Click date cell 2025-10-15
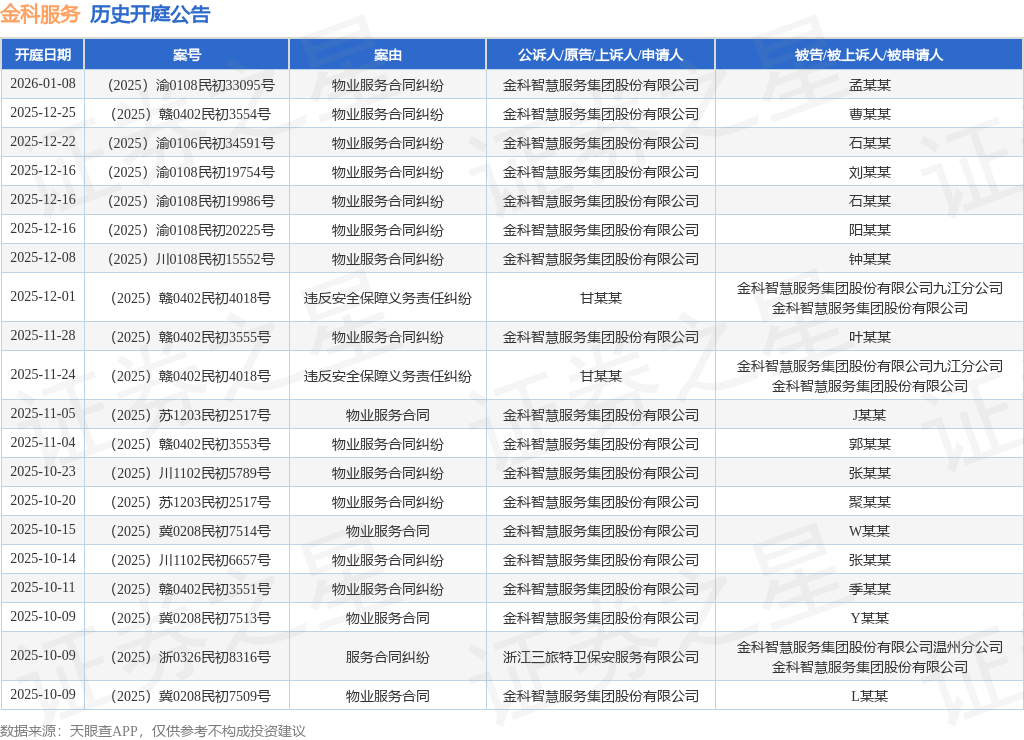Viewport: 1024px width, 740px height. [x=43, y=530]
